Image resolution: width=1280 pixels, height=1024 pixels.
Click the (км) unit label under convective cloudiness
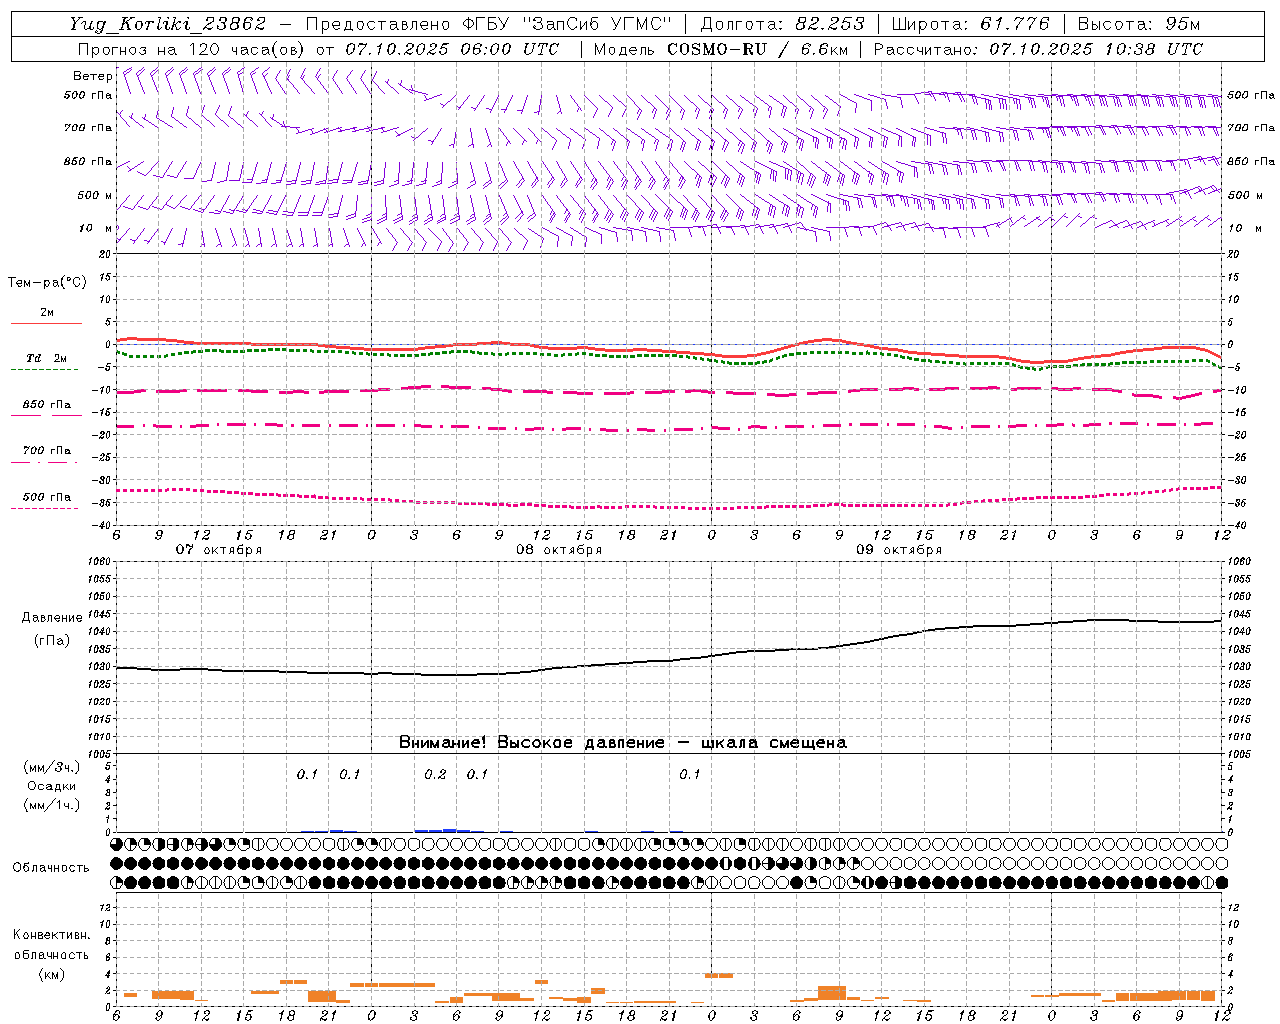click(x=51, y=974)
